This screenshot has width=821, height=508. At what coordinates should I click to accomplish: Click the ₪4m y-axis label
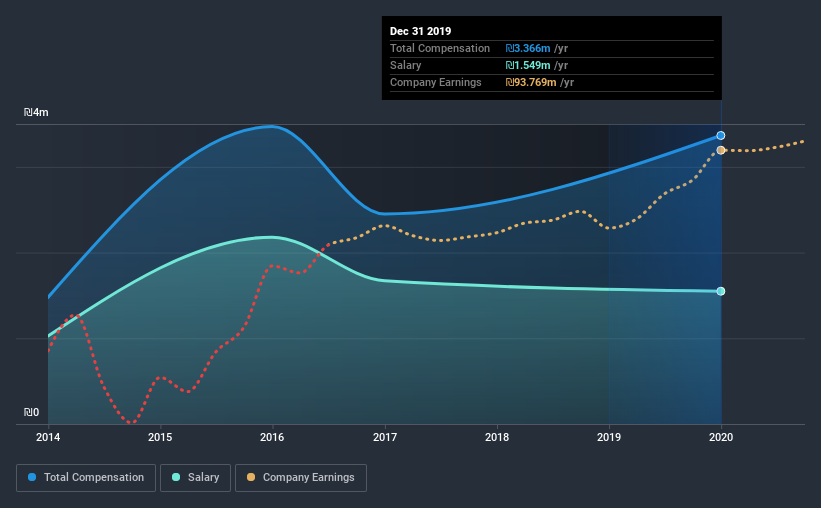pyautogui.click(x=36, y=113)
